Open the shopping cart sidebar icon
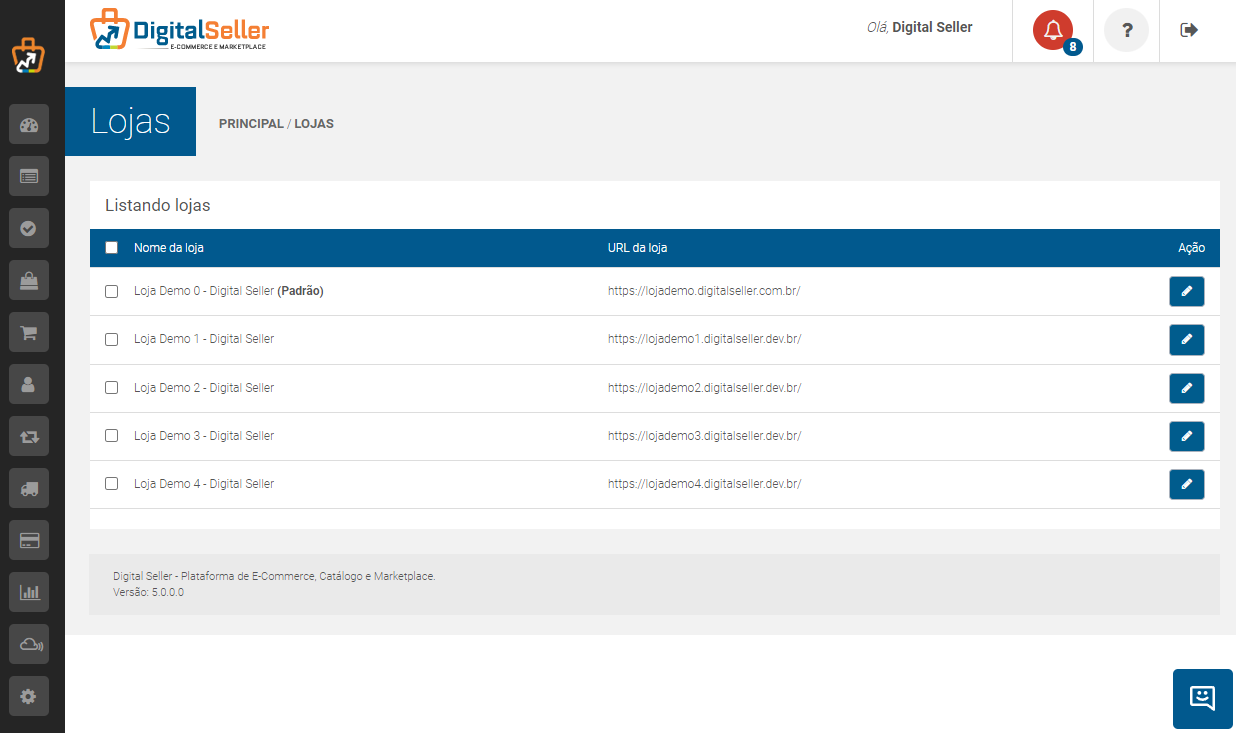1236x733 pixels. click(28, 332)
